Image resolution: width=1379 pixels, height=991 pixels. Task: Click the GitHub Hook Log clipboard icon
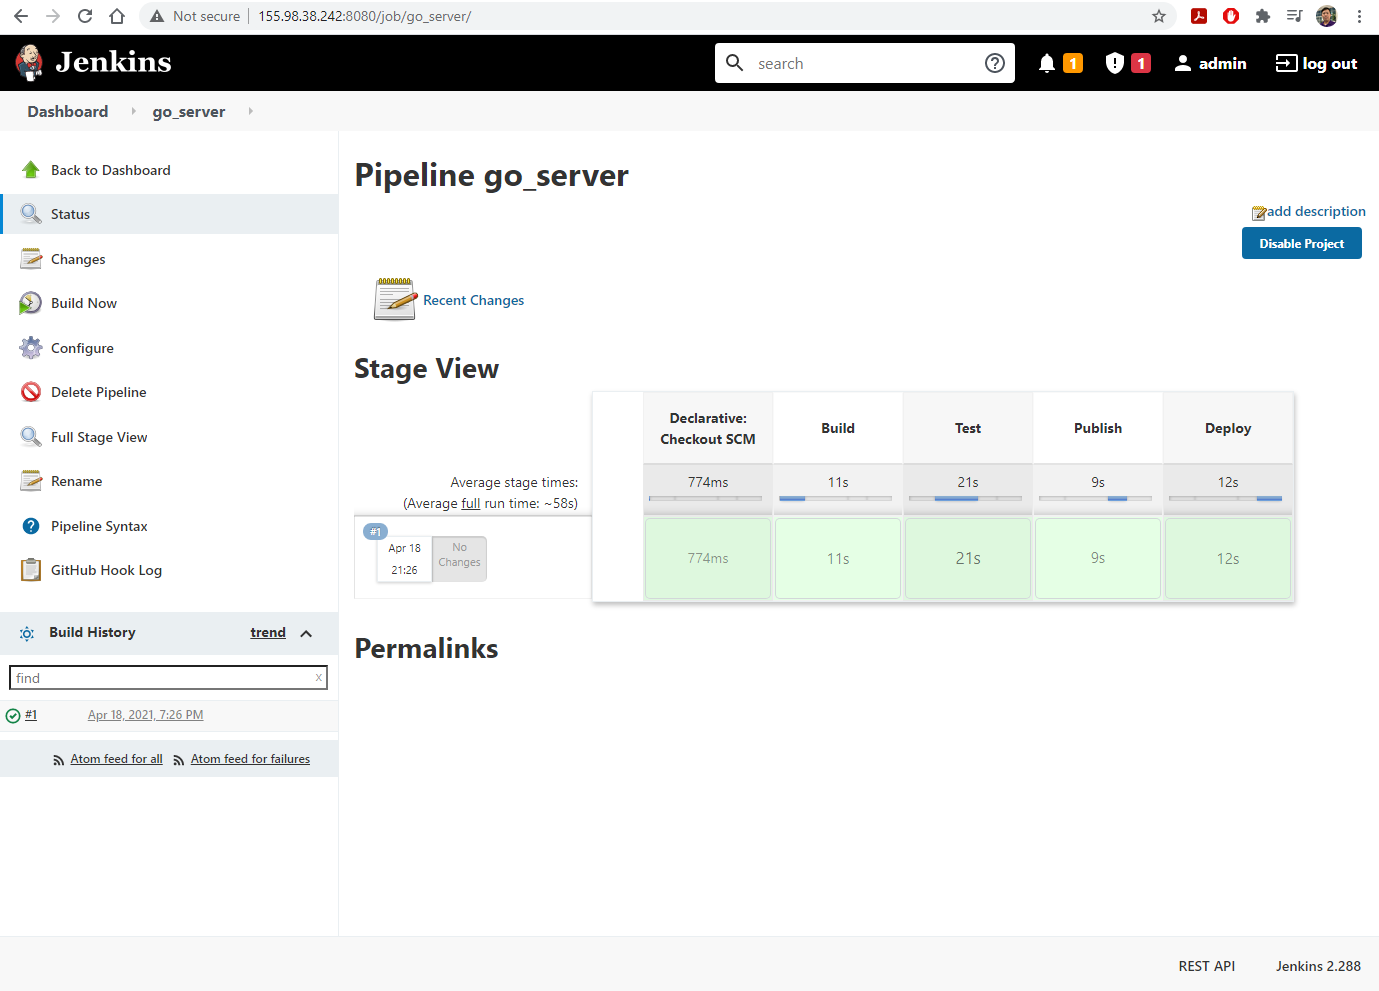pyautogui.click(x=31, y=570)
